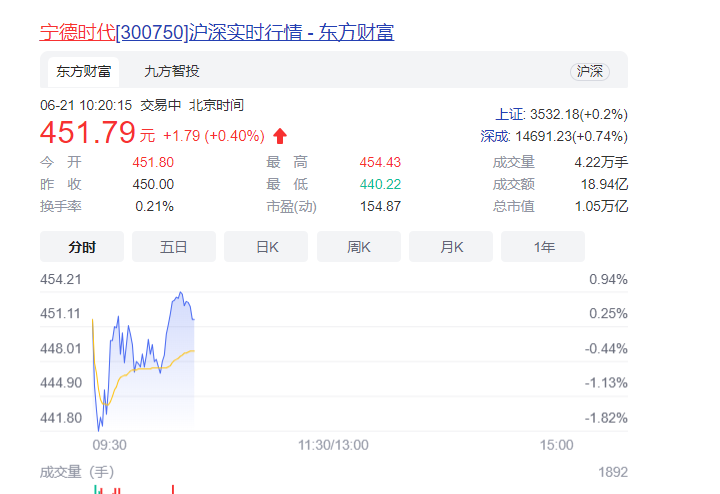Screen dimensions: 720x494
Task: Click the 最低 value 440.22
Action: click(380, 184)
